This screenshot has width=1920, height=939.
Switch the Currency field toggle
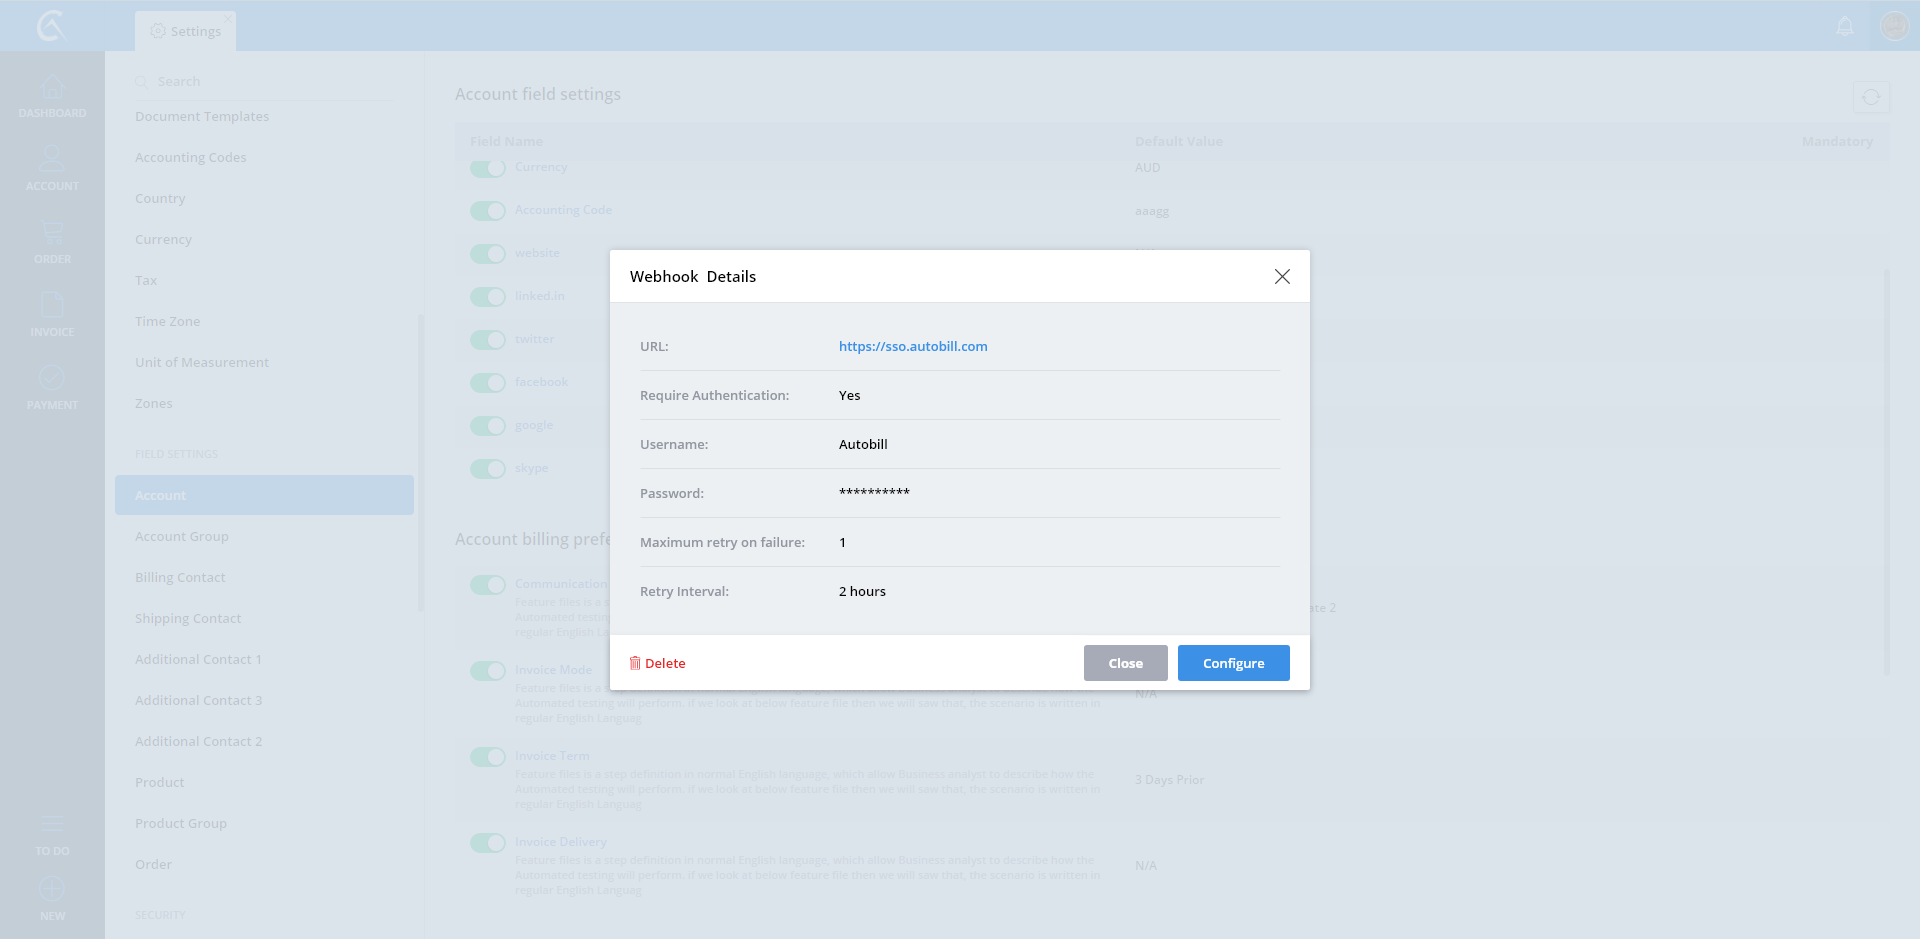point(488,168)
